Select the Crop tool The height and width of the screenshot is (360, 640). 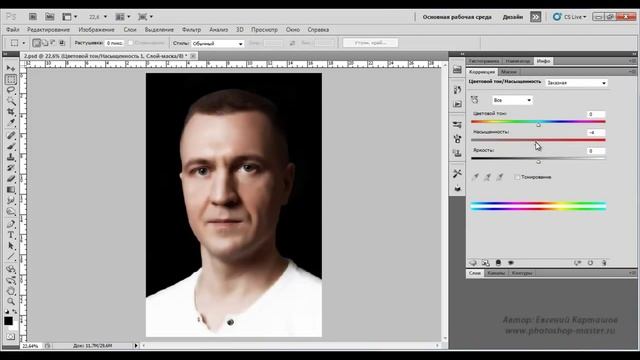click(x=11, y=111)
